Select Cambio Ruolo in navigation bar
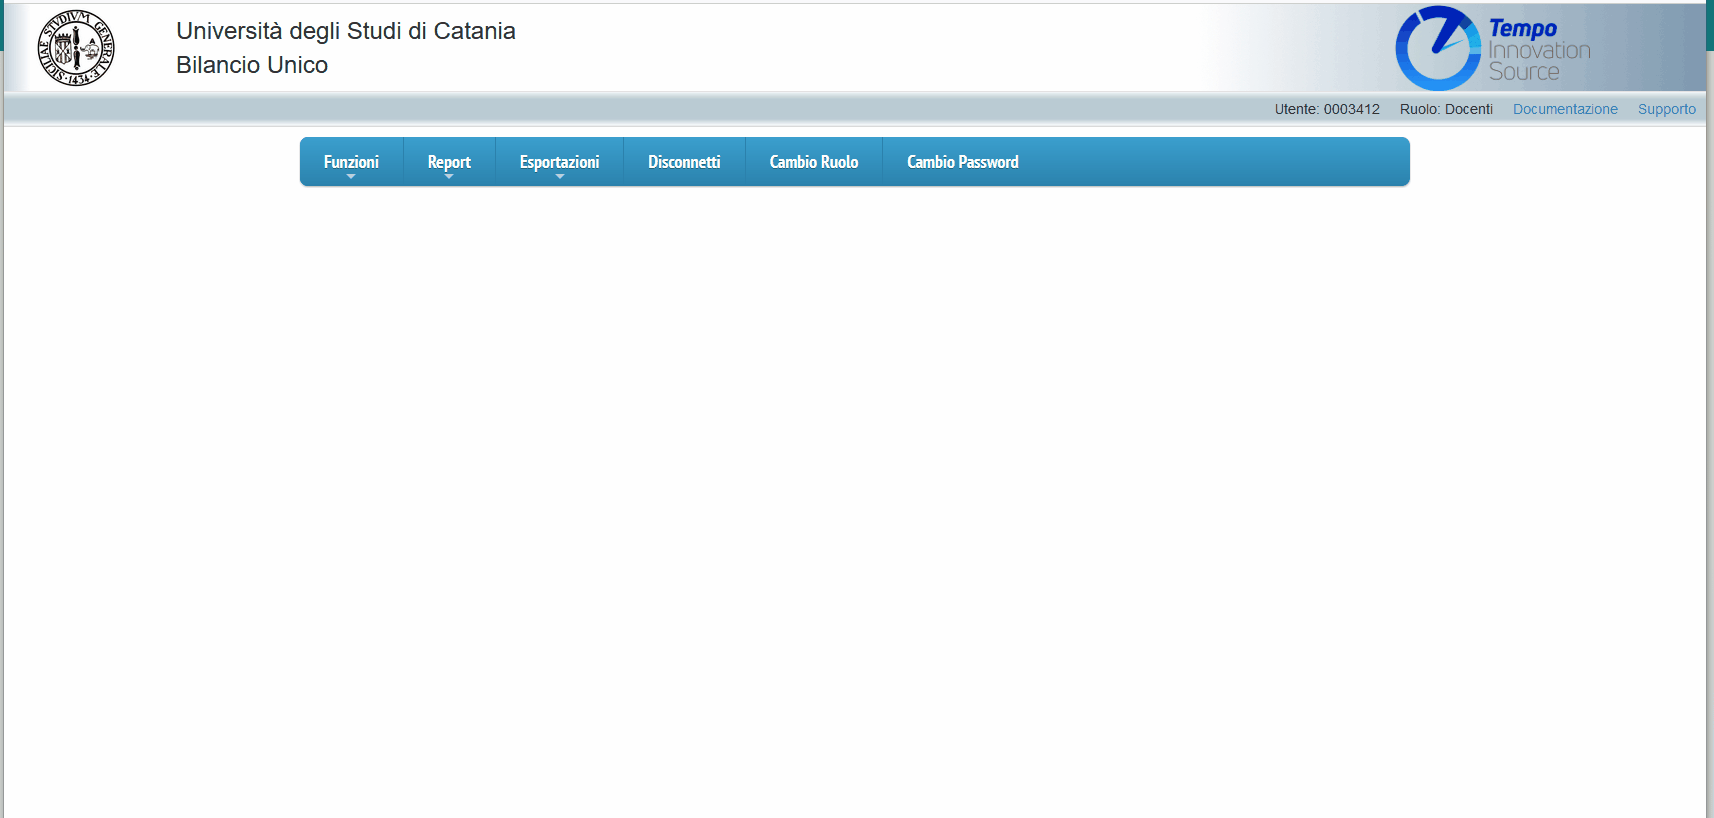The image size is (1714, 818). click(814, 162)
